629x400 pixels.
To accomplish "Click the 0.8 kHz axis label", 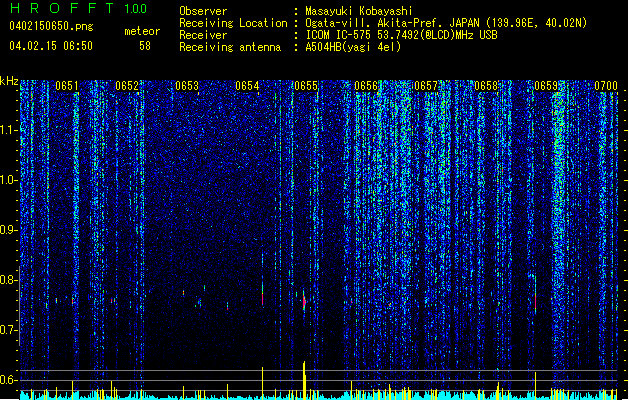I will [9, 280].
